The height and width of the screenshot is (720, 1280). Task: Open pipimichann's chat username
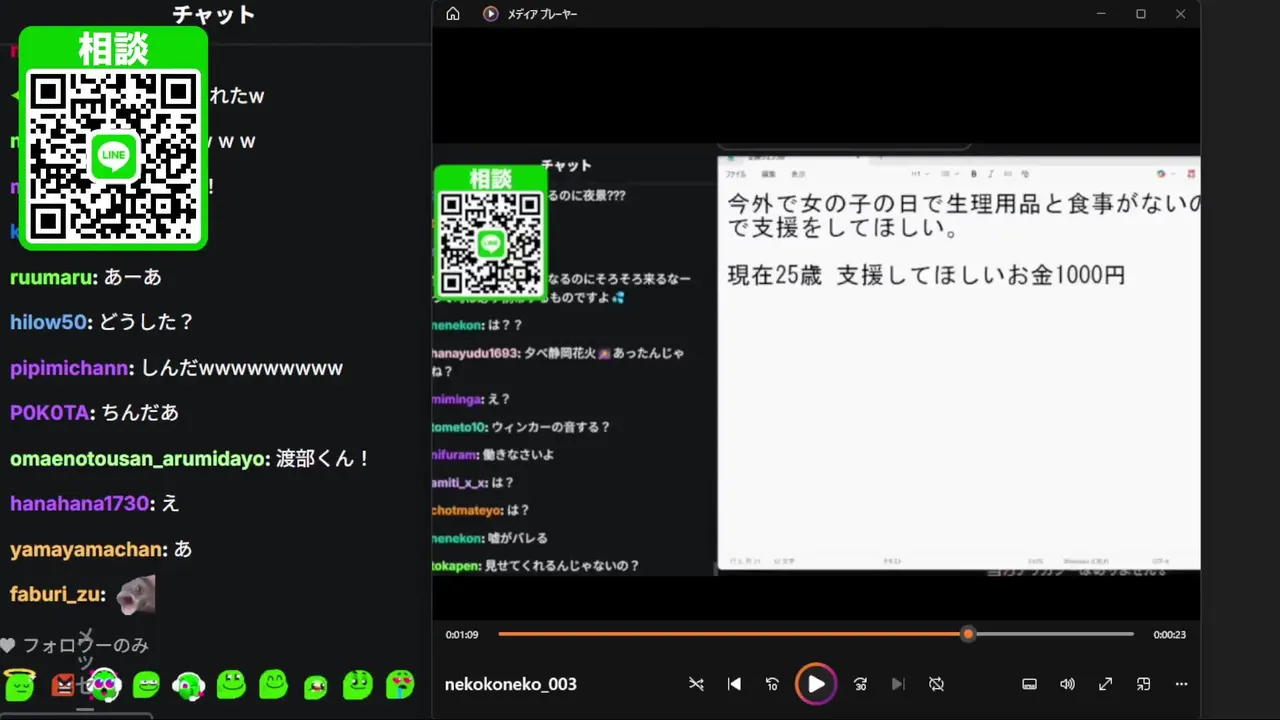pyautogui.click(x=69, y=368)
